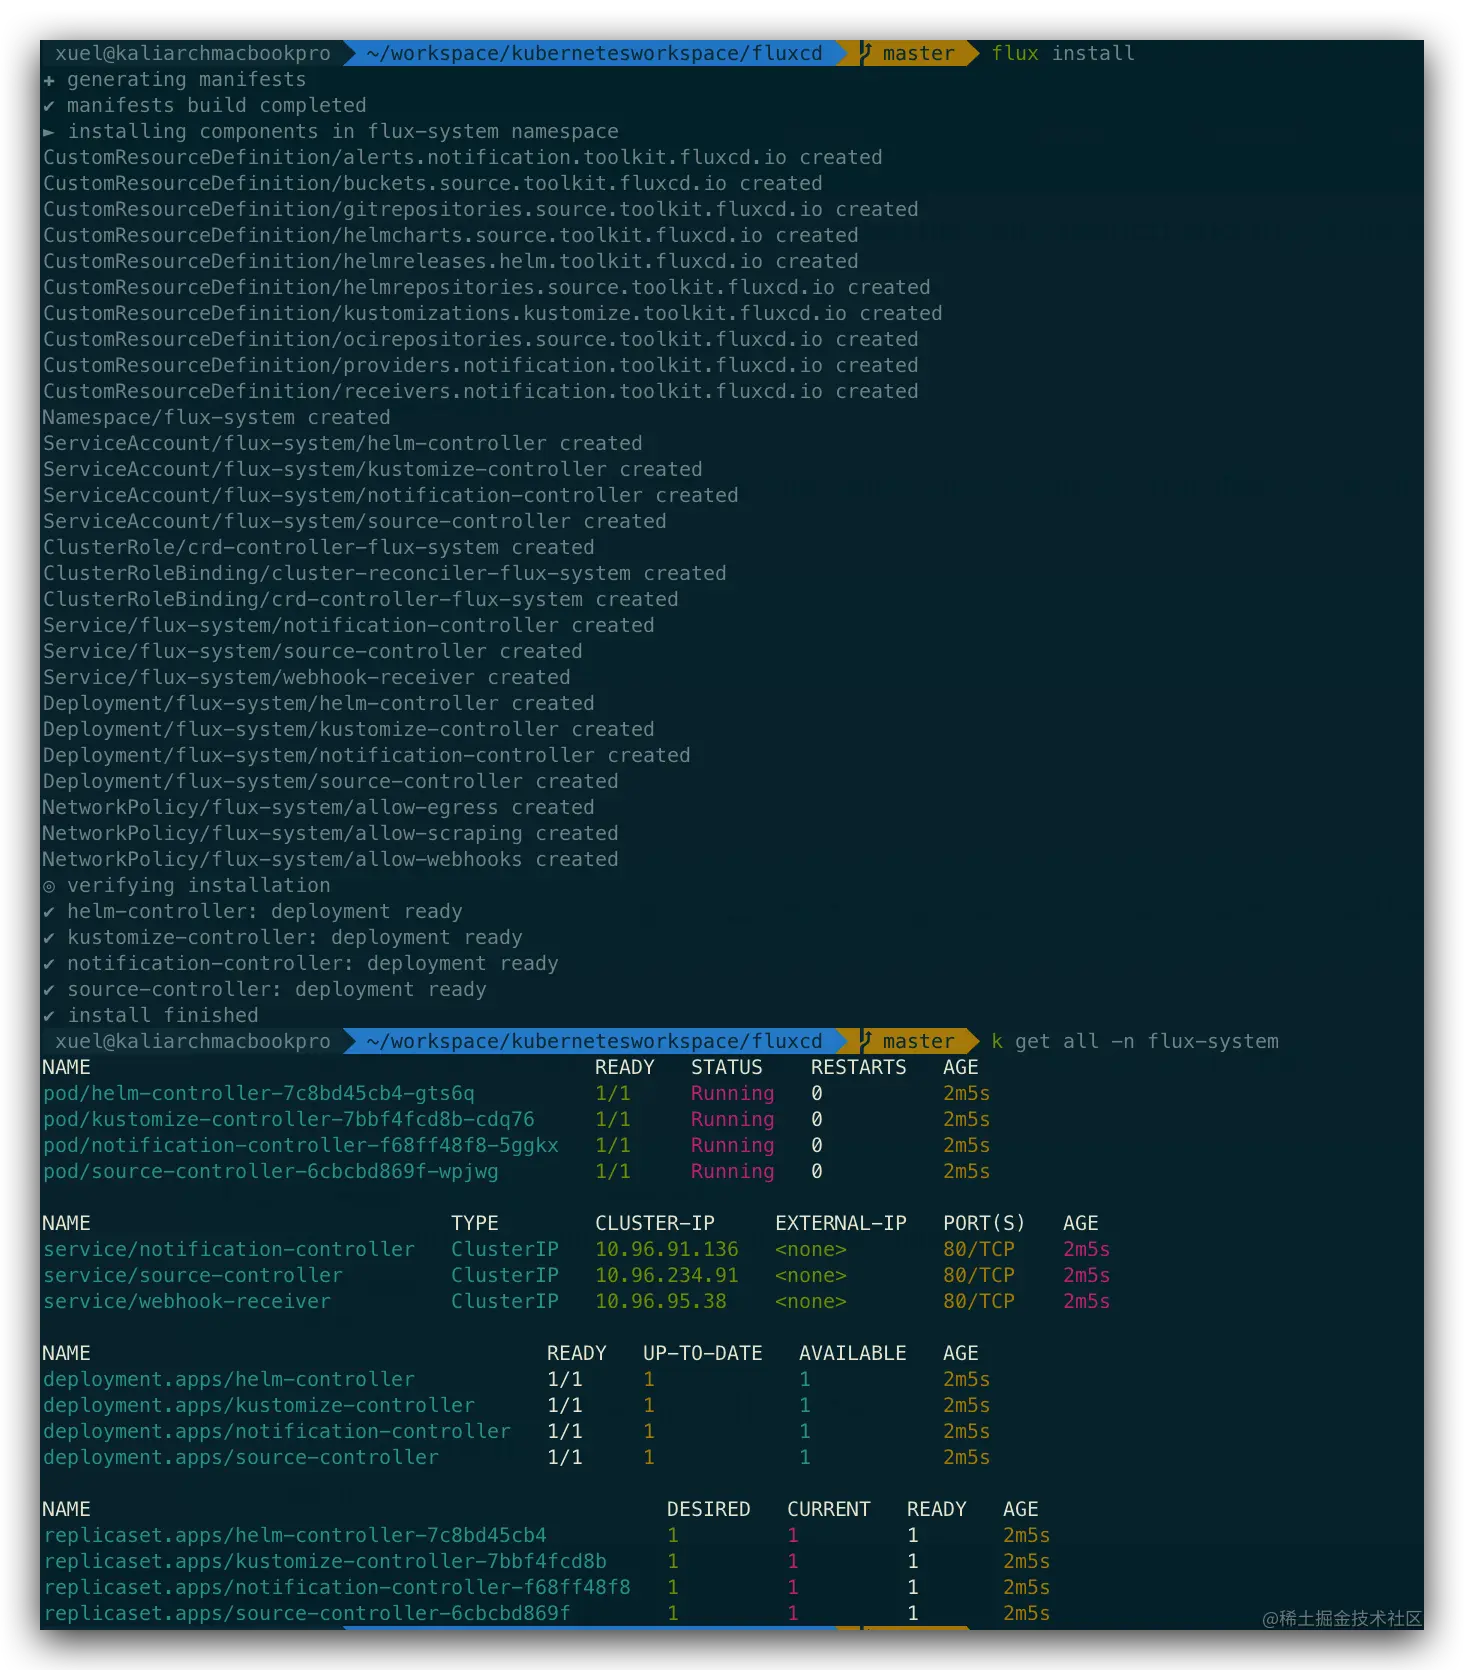Click deployment.apps/notification-controller name
Screen dimensions: 1464x1670
point(277,1431)
